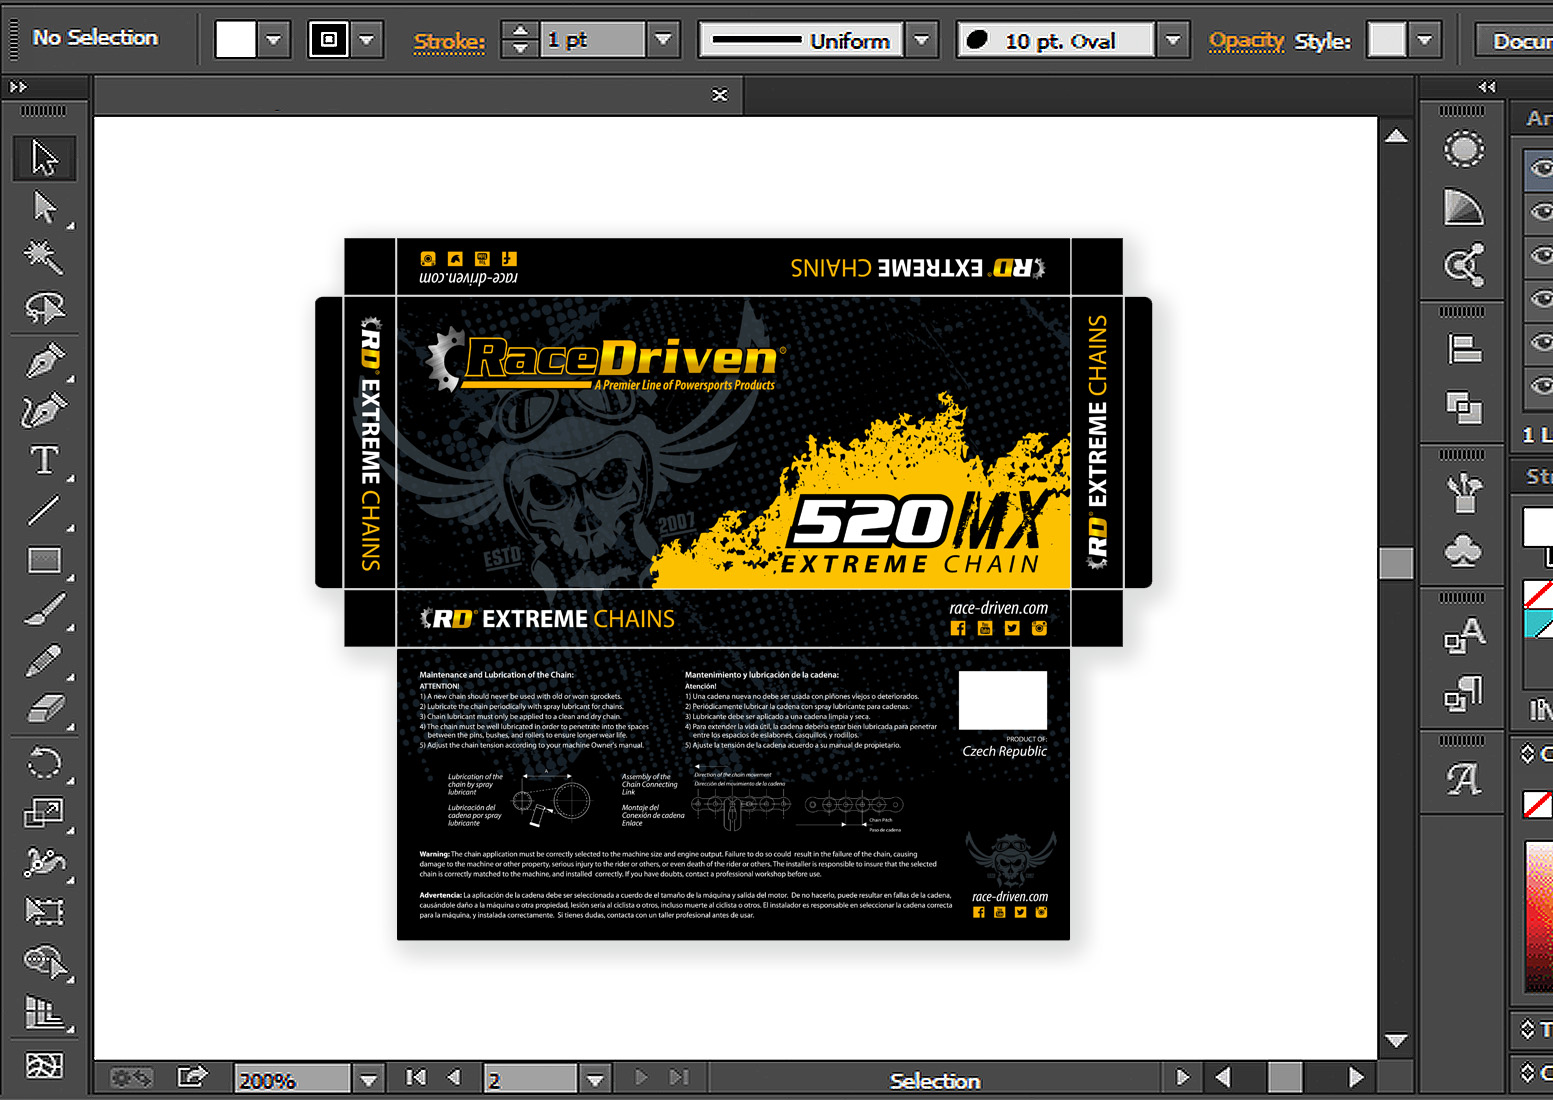Close the document tab with X
Viewport: 1553px width, 1100px height.
click(x=720, y=95)
